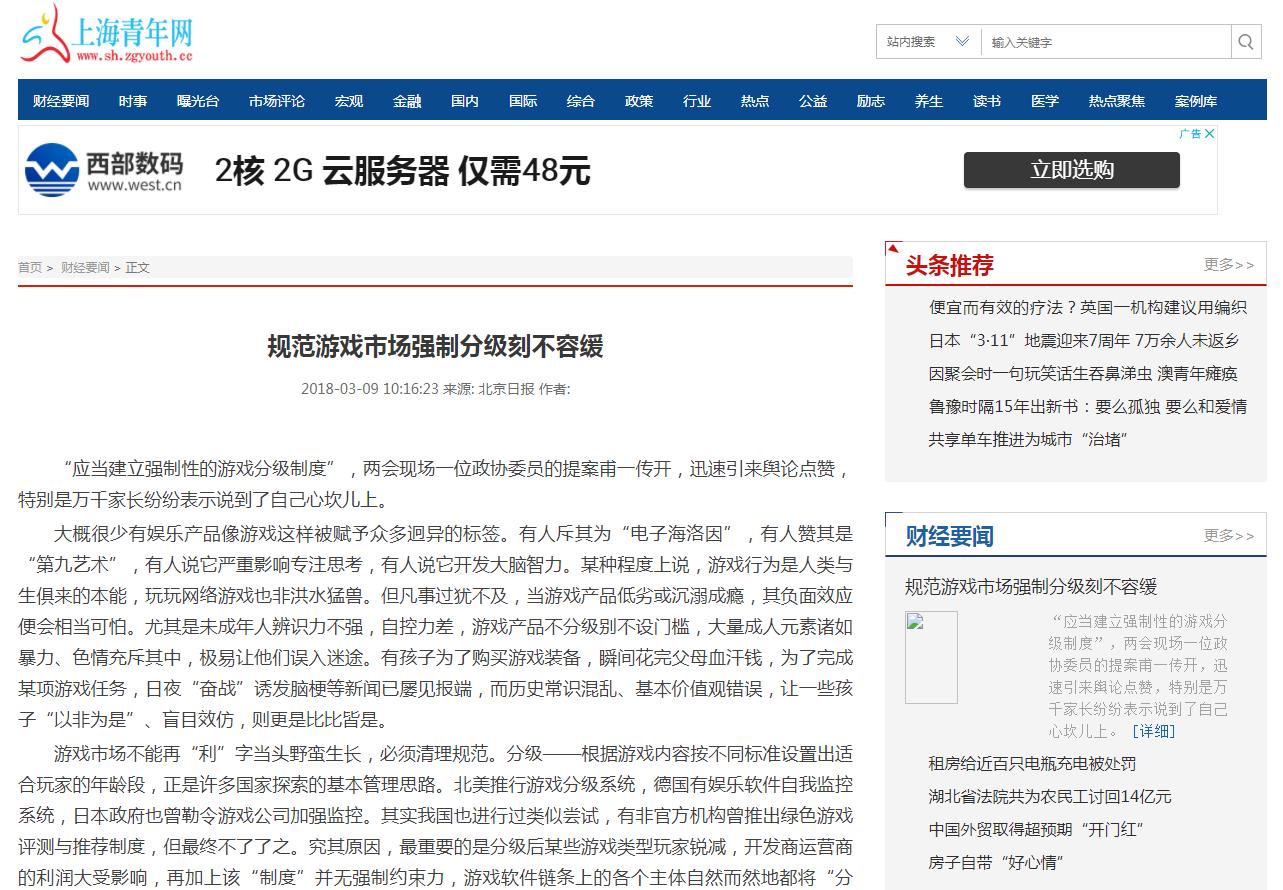The width and height of the screenshot is (1283, 890).
Task: Open sidebar title 规范游戏市场强制分级刻不容缓
Action: [x=1031, y=586]
